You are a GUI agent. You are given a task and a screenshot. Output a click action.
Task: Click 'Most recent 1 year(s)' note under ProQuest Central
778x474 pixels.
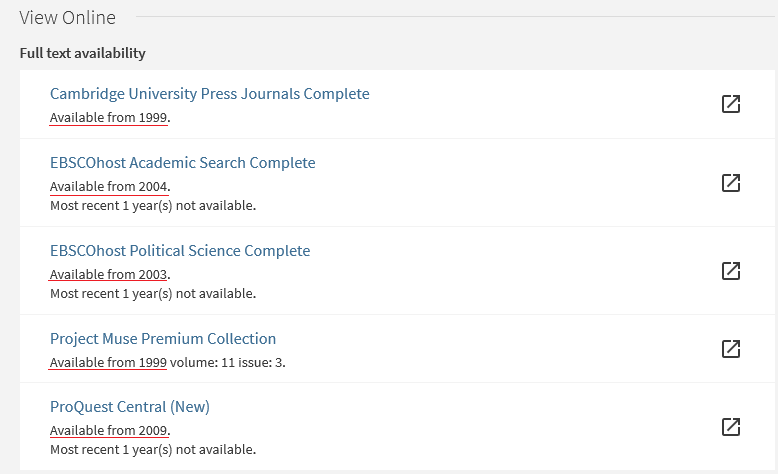(153, 450)
